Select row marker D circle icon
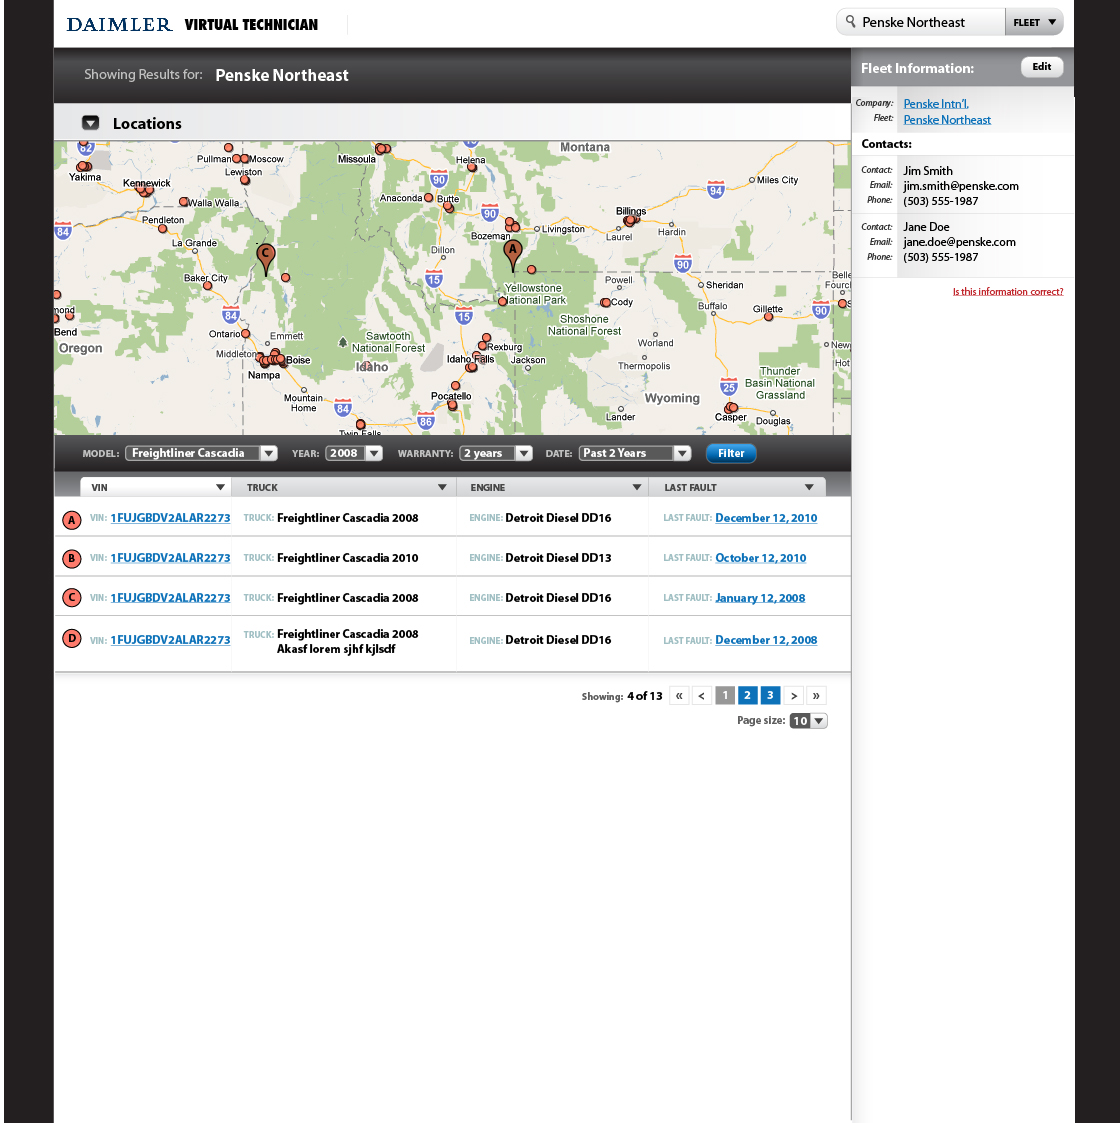 click(x=72, y=638)
